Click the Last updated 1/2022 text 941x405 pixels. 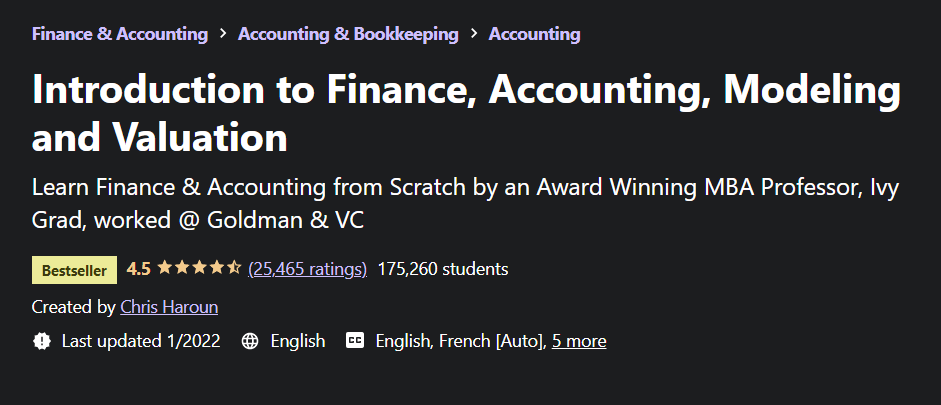(x=141, y=341)
